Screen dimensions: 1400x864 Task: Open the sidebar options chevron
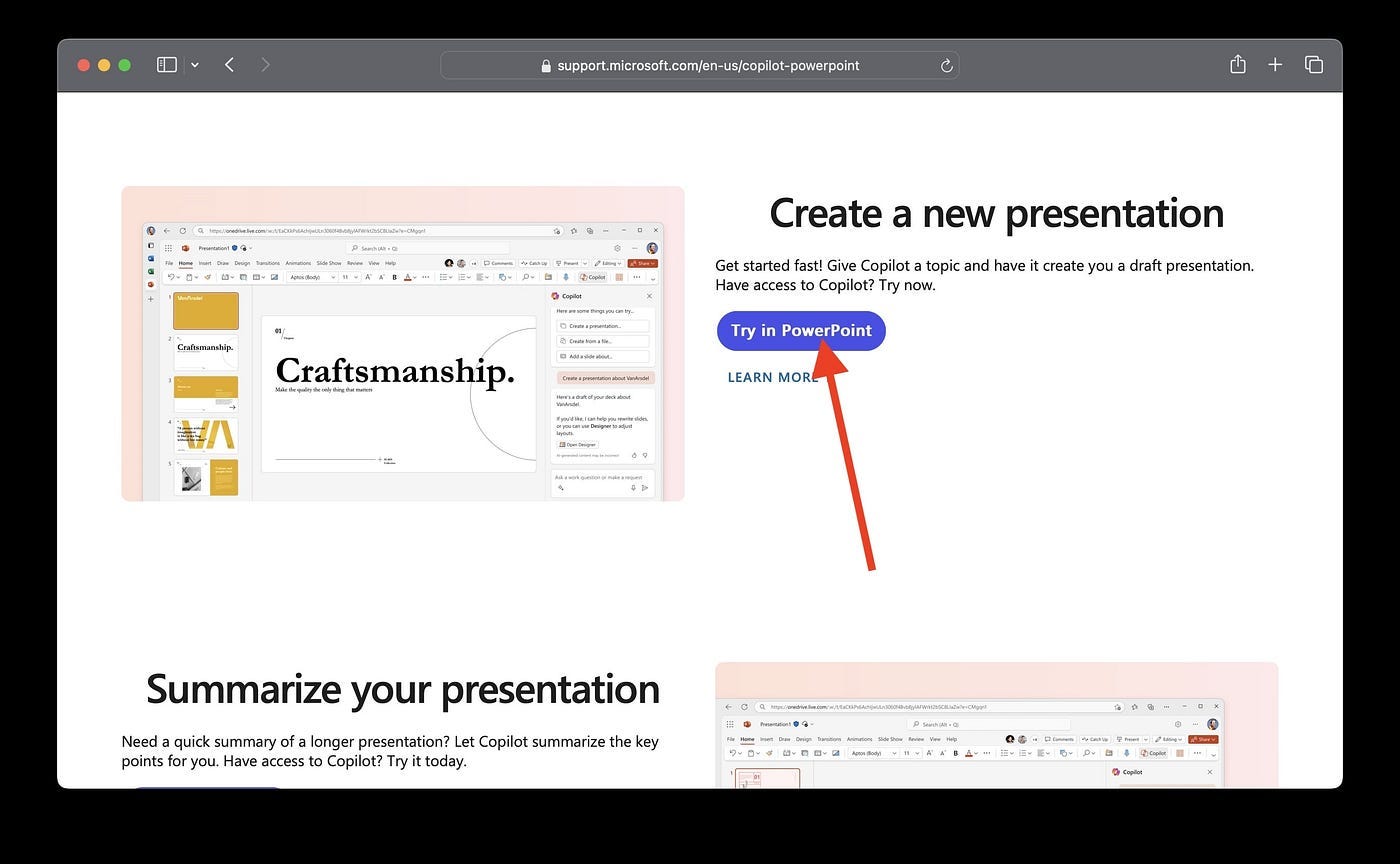point(194,65)
